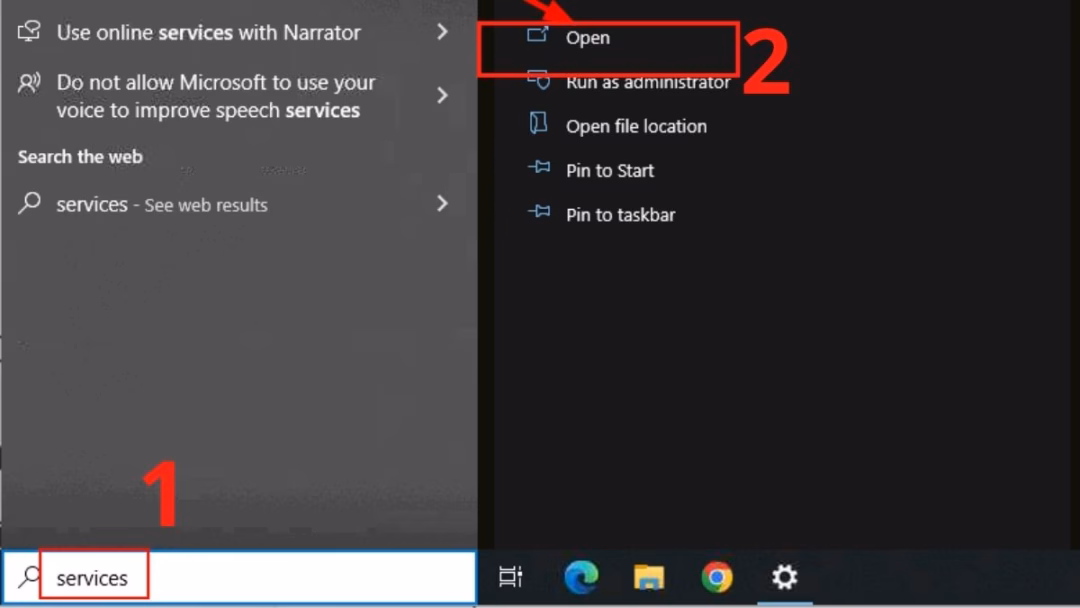Open "Use online services with Narrator" setting
Viewport: 1080px width, 608px height.
point(208,32)
